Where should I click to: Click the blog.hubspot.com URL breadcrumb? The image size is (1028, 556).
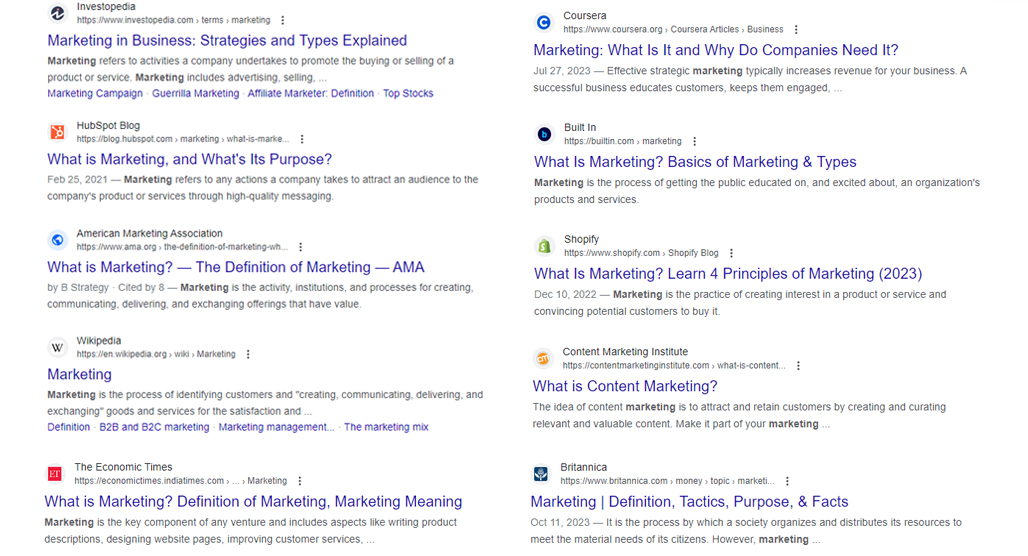click(x=182, y=139)
